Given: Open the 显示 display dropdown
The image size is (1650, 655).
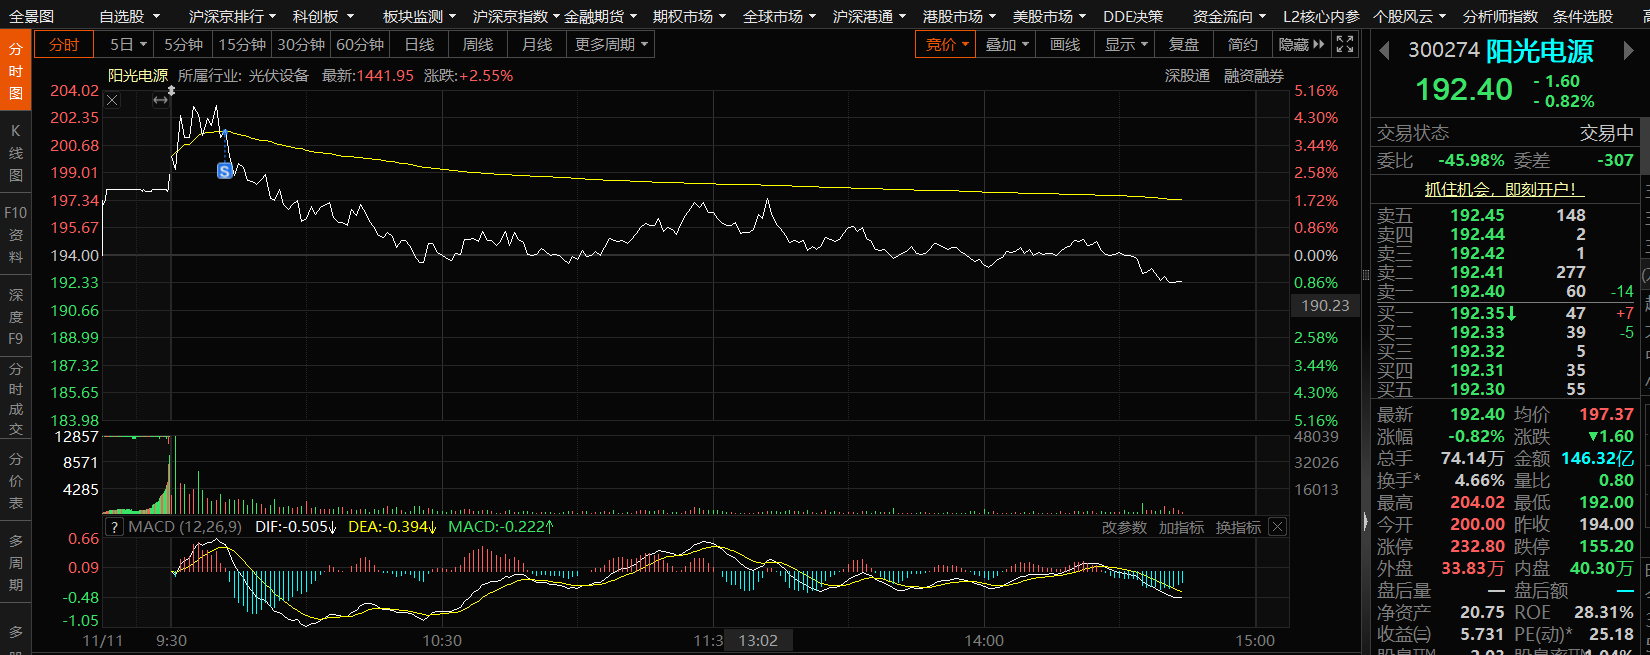Looking at the screenshot, I should coord(1125,45).
